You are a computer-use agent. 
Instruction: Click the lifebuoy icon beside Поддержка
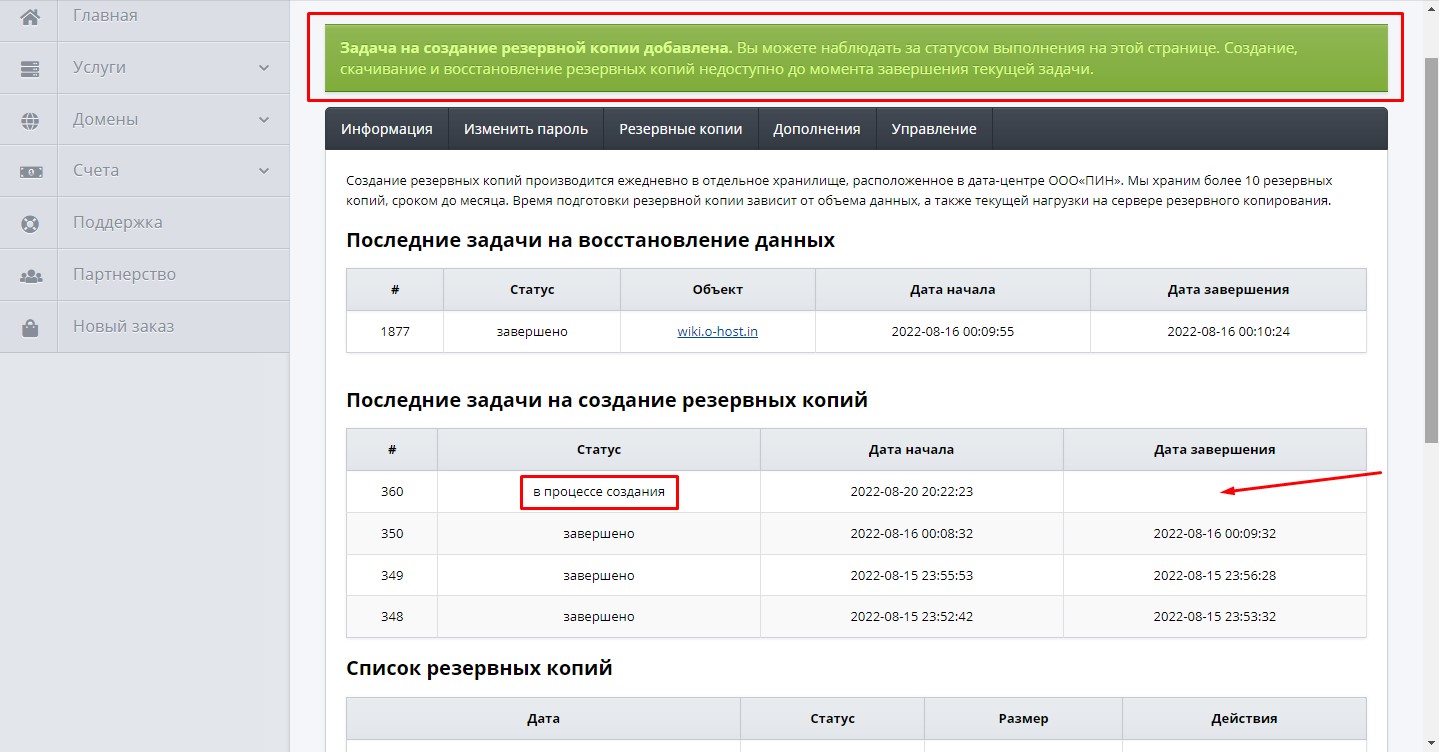pos(30,223)
